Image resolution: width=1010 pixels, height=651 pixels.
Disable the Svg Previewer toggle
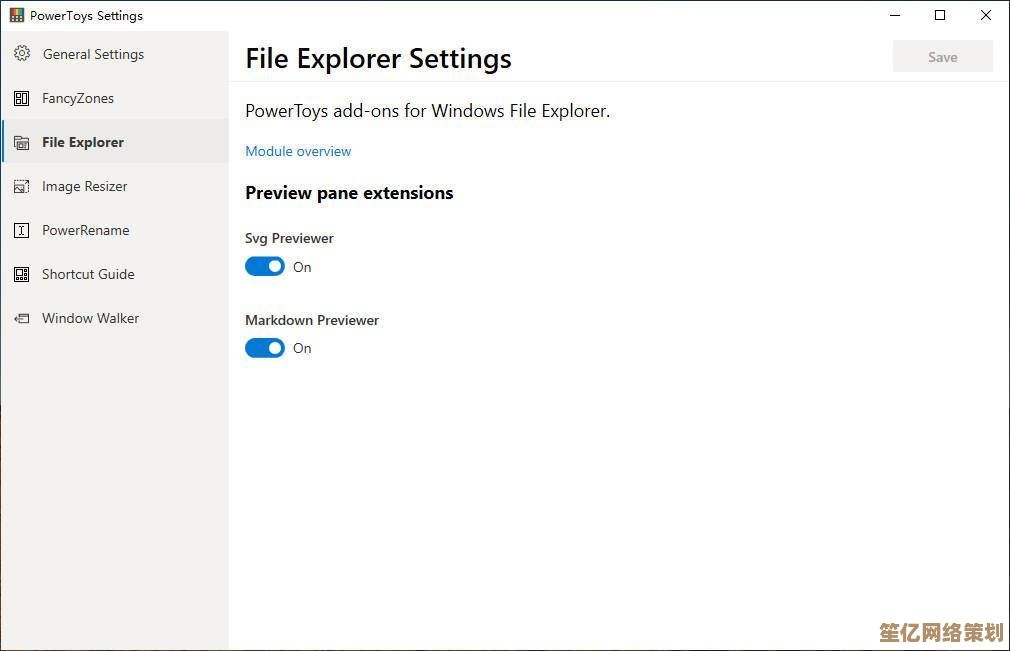[264, 266]
